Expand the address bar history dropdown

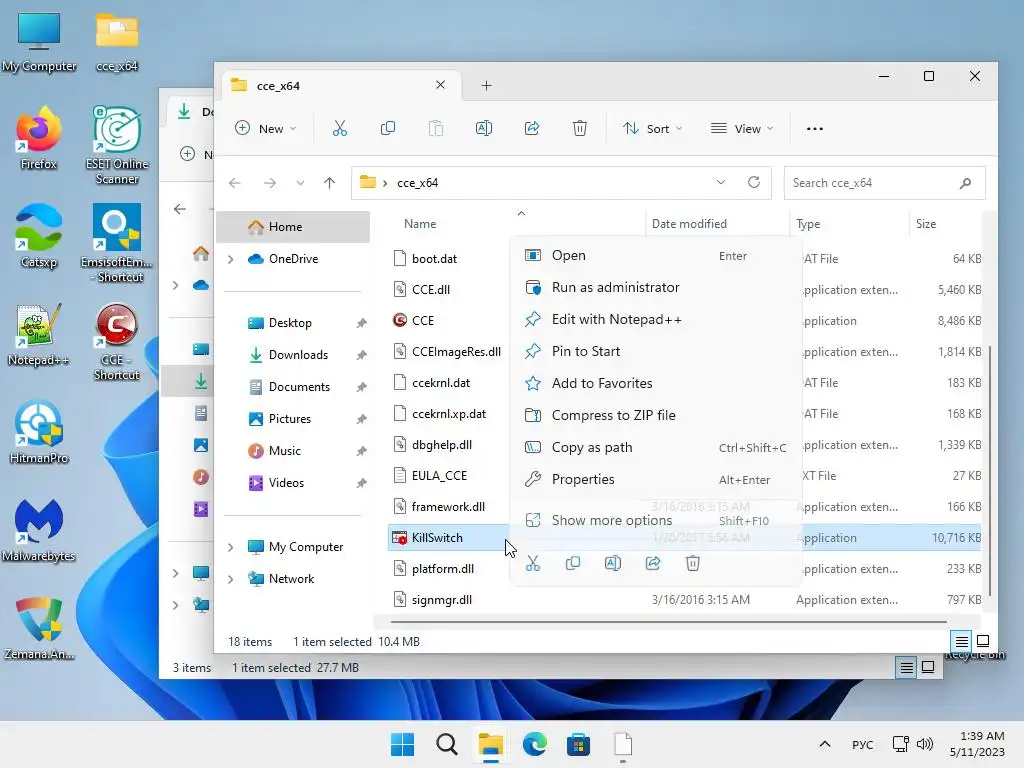point(721,182)
